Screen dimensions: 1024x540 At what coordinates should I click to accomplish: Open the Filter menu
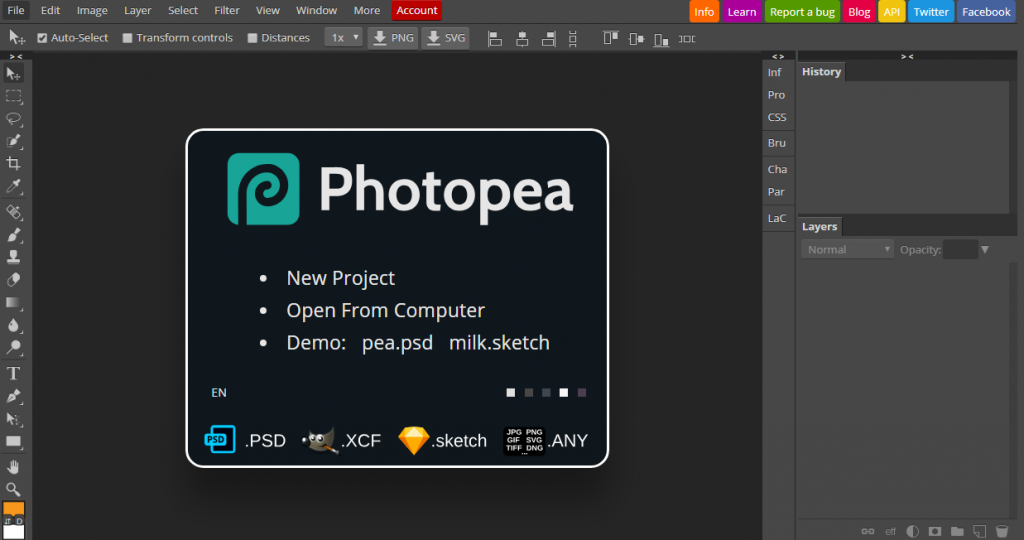227,10
